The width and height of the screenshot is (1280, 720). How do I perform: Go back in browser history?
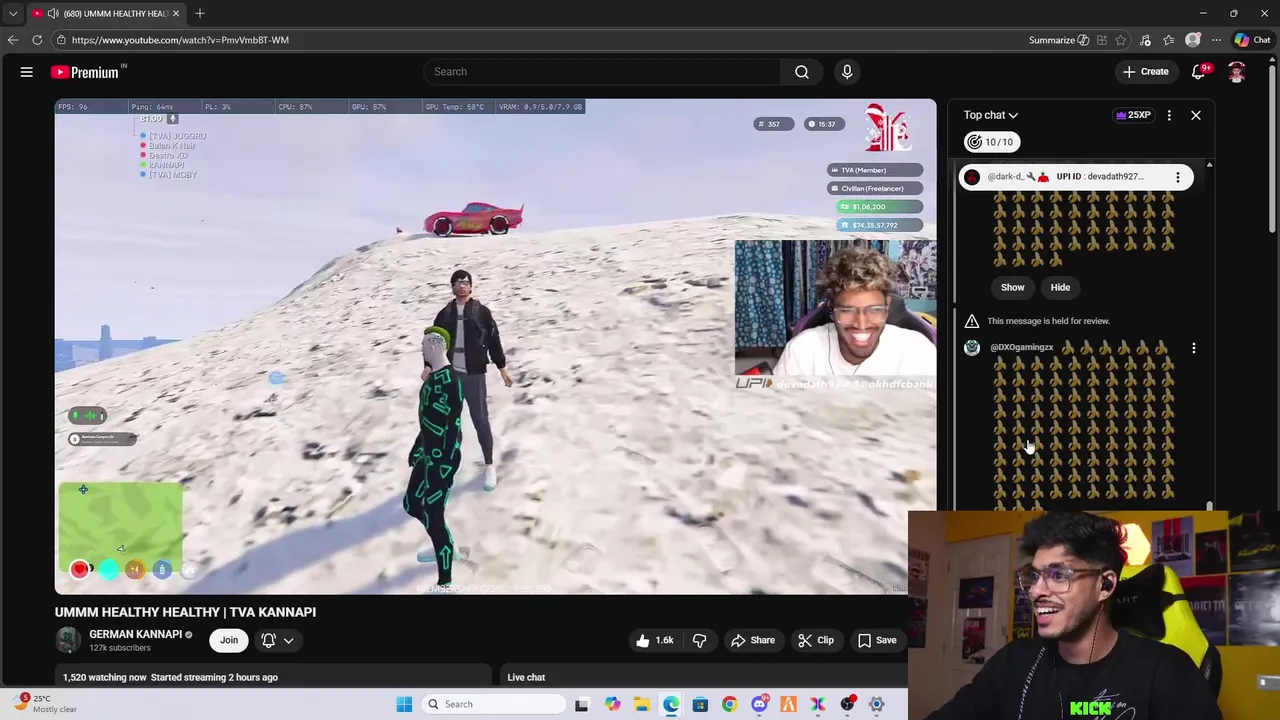pos(12,40)
